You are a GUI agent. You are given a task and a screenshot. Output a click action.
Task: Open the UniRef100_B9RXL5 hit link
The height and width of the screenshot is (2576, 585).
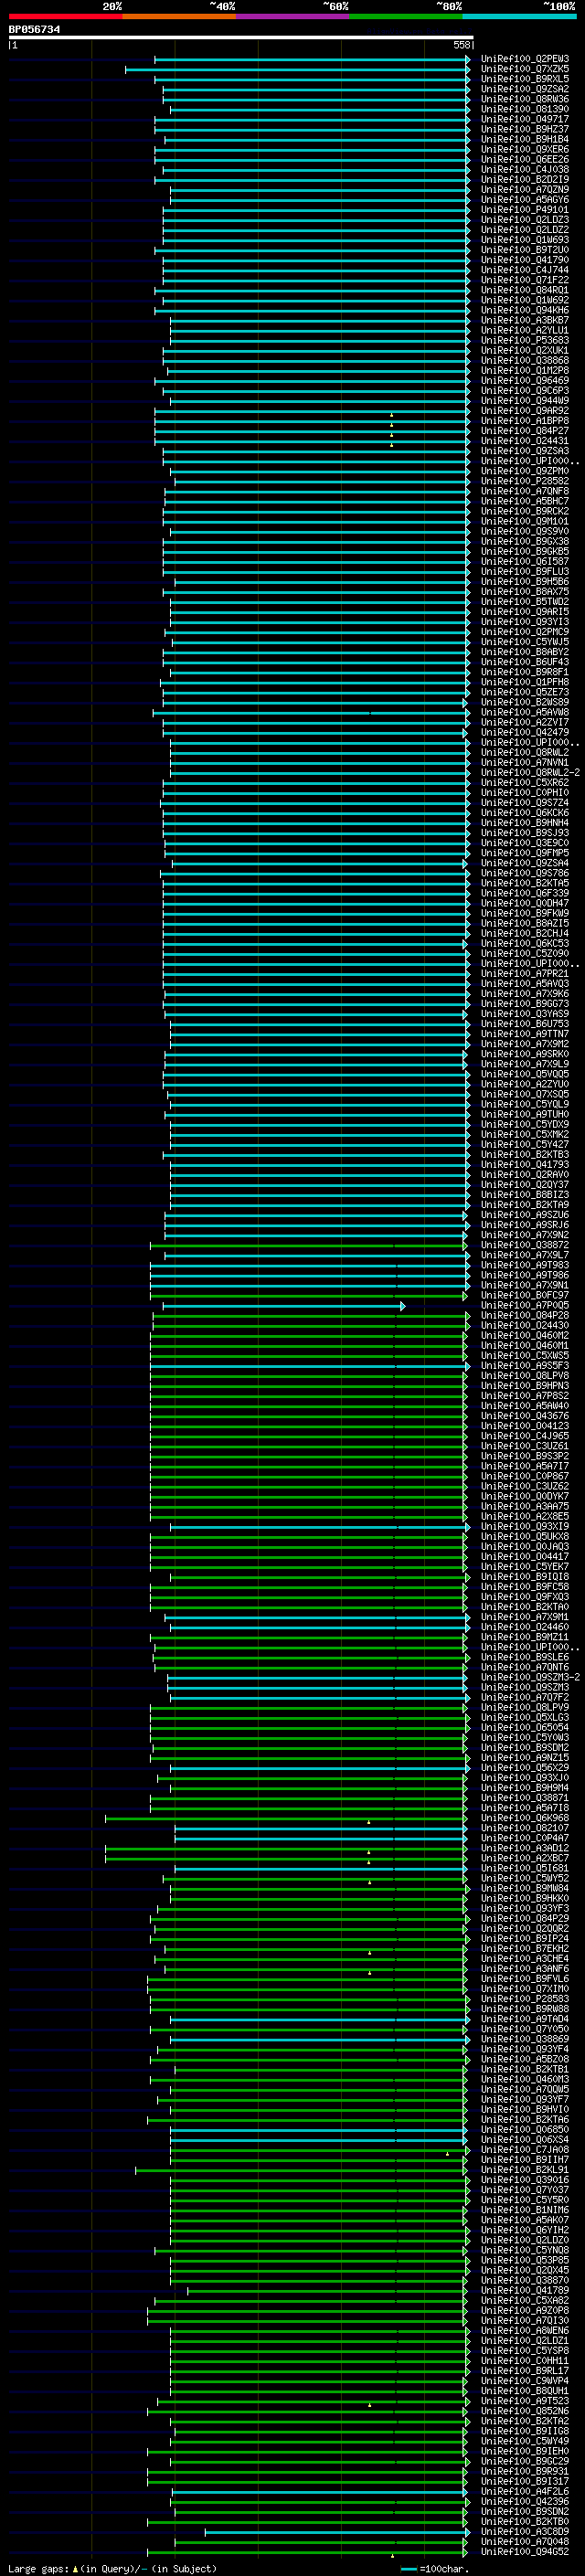click(x=525, y=79)
